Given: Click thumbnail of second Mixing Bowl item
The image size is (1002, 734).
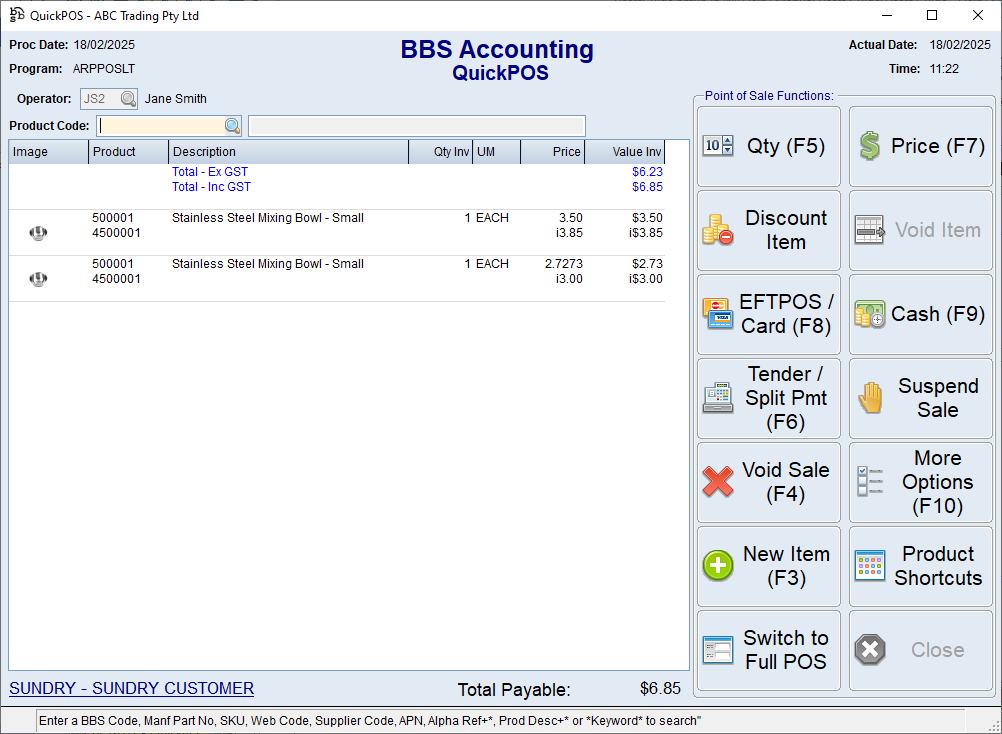Looking at the screenshot, I should (38, 279).
